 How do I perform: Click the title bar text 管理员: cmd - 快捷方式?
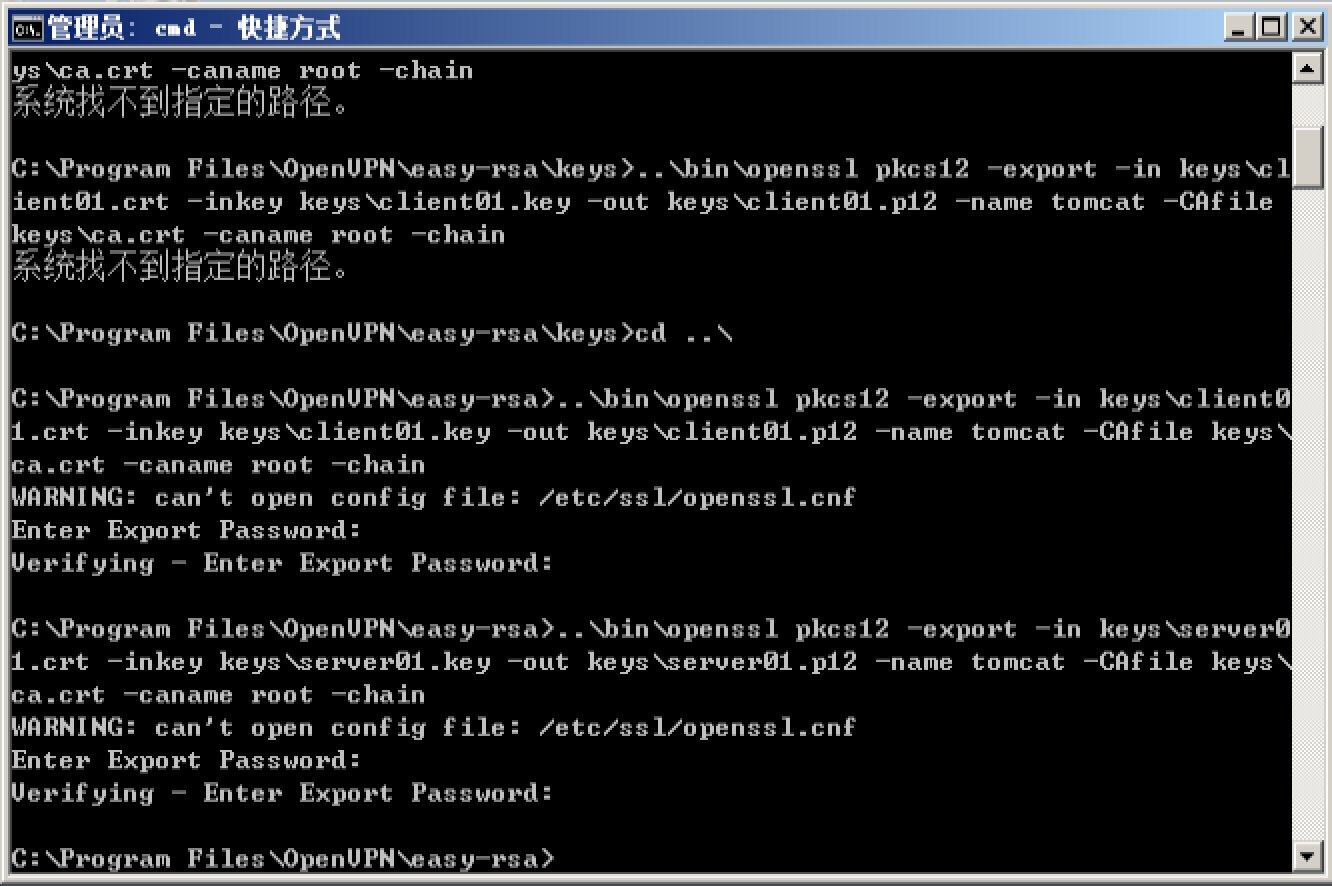(194, 28)
